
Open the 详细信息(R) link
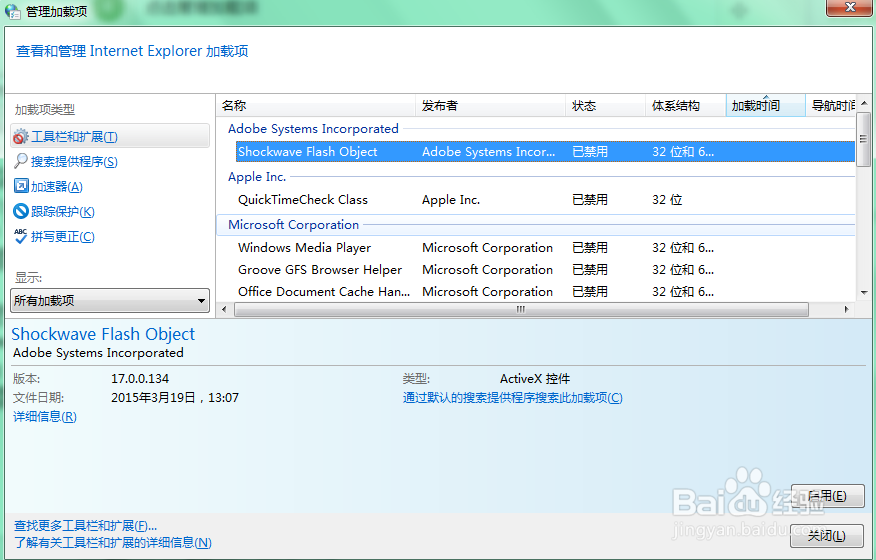click(45, 416)
